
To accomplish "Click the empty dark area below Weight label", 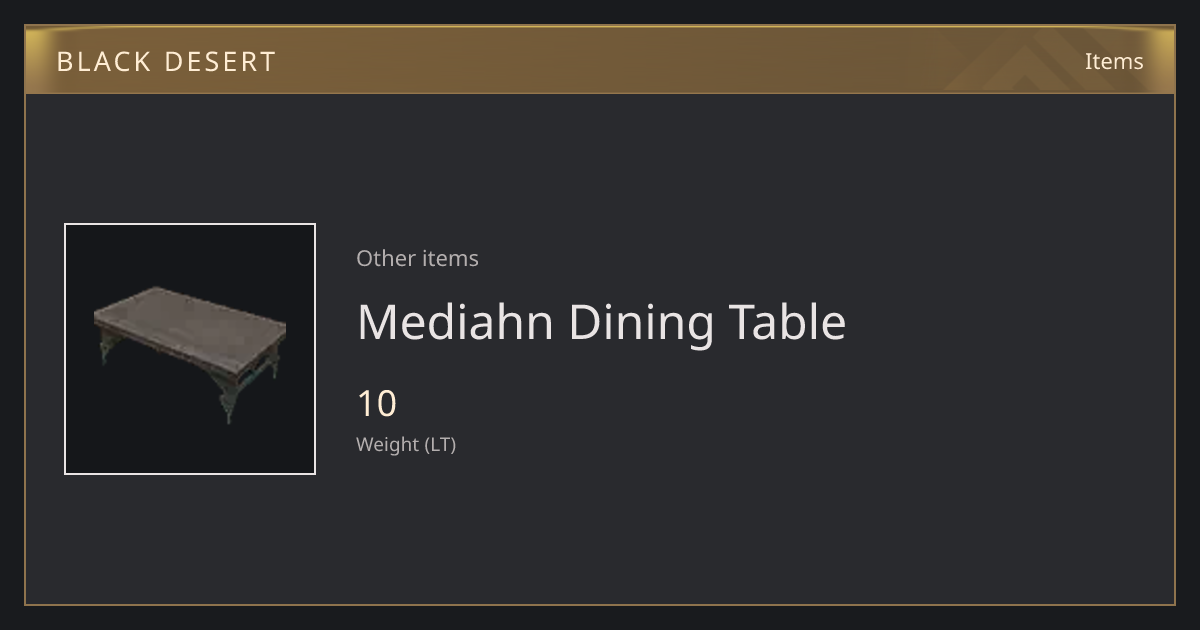I will (600, 530).
